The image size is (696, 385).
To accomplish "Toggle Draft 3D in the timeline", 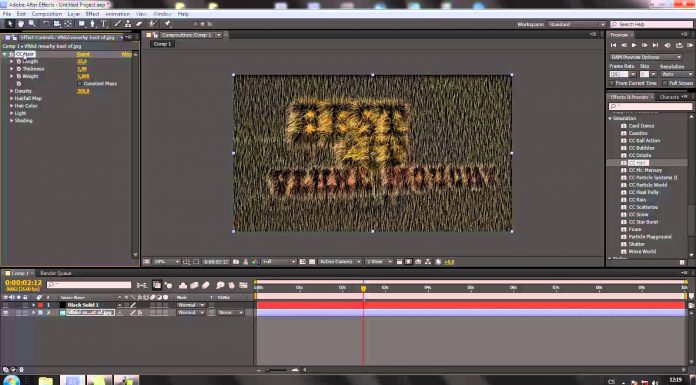I will 169,285.
